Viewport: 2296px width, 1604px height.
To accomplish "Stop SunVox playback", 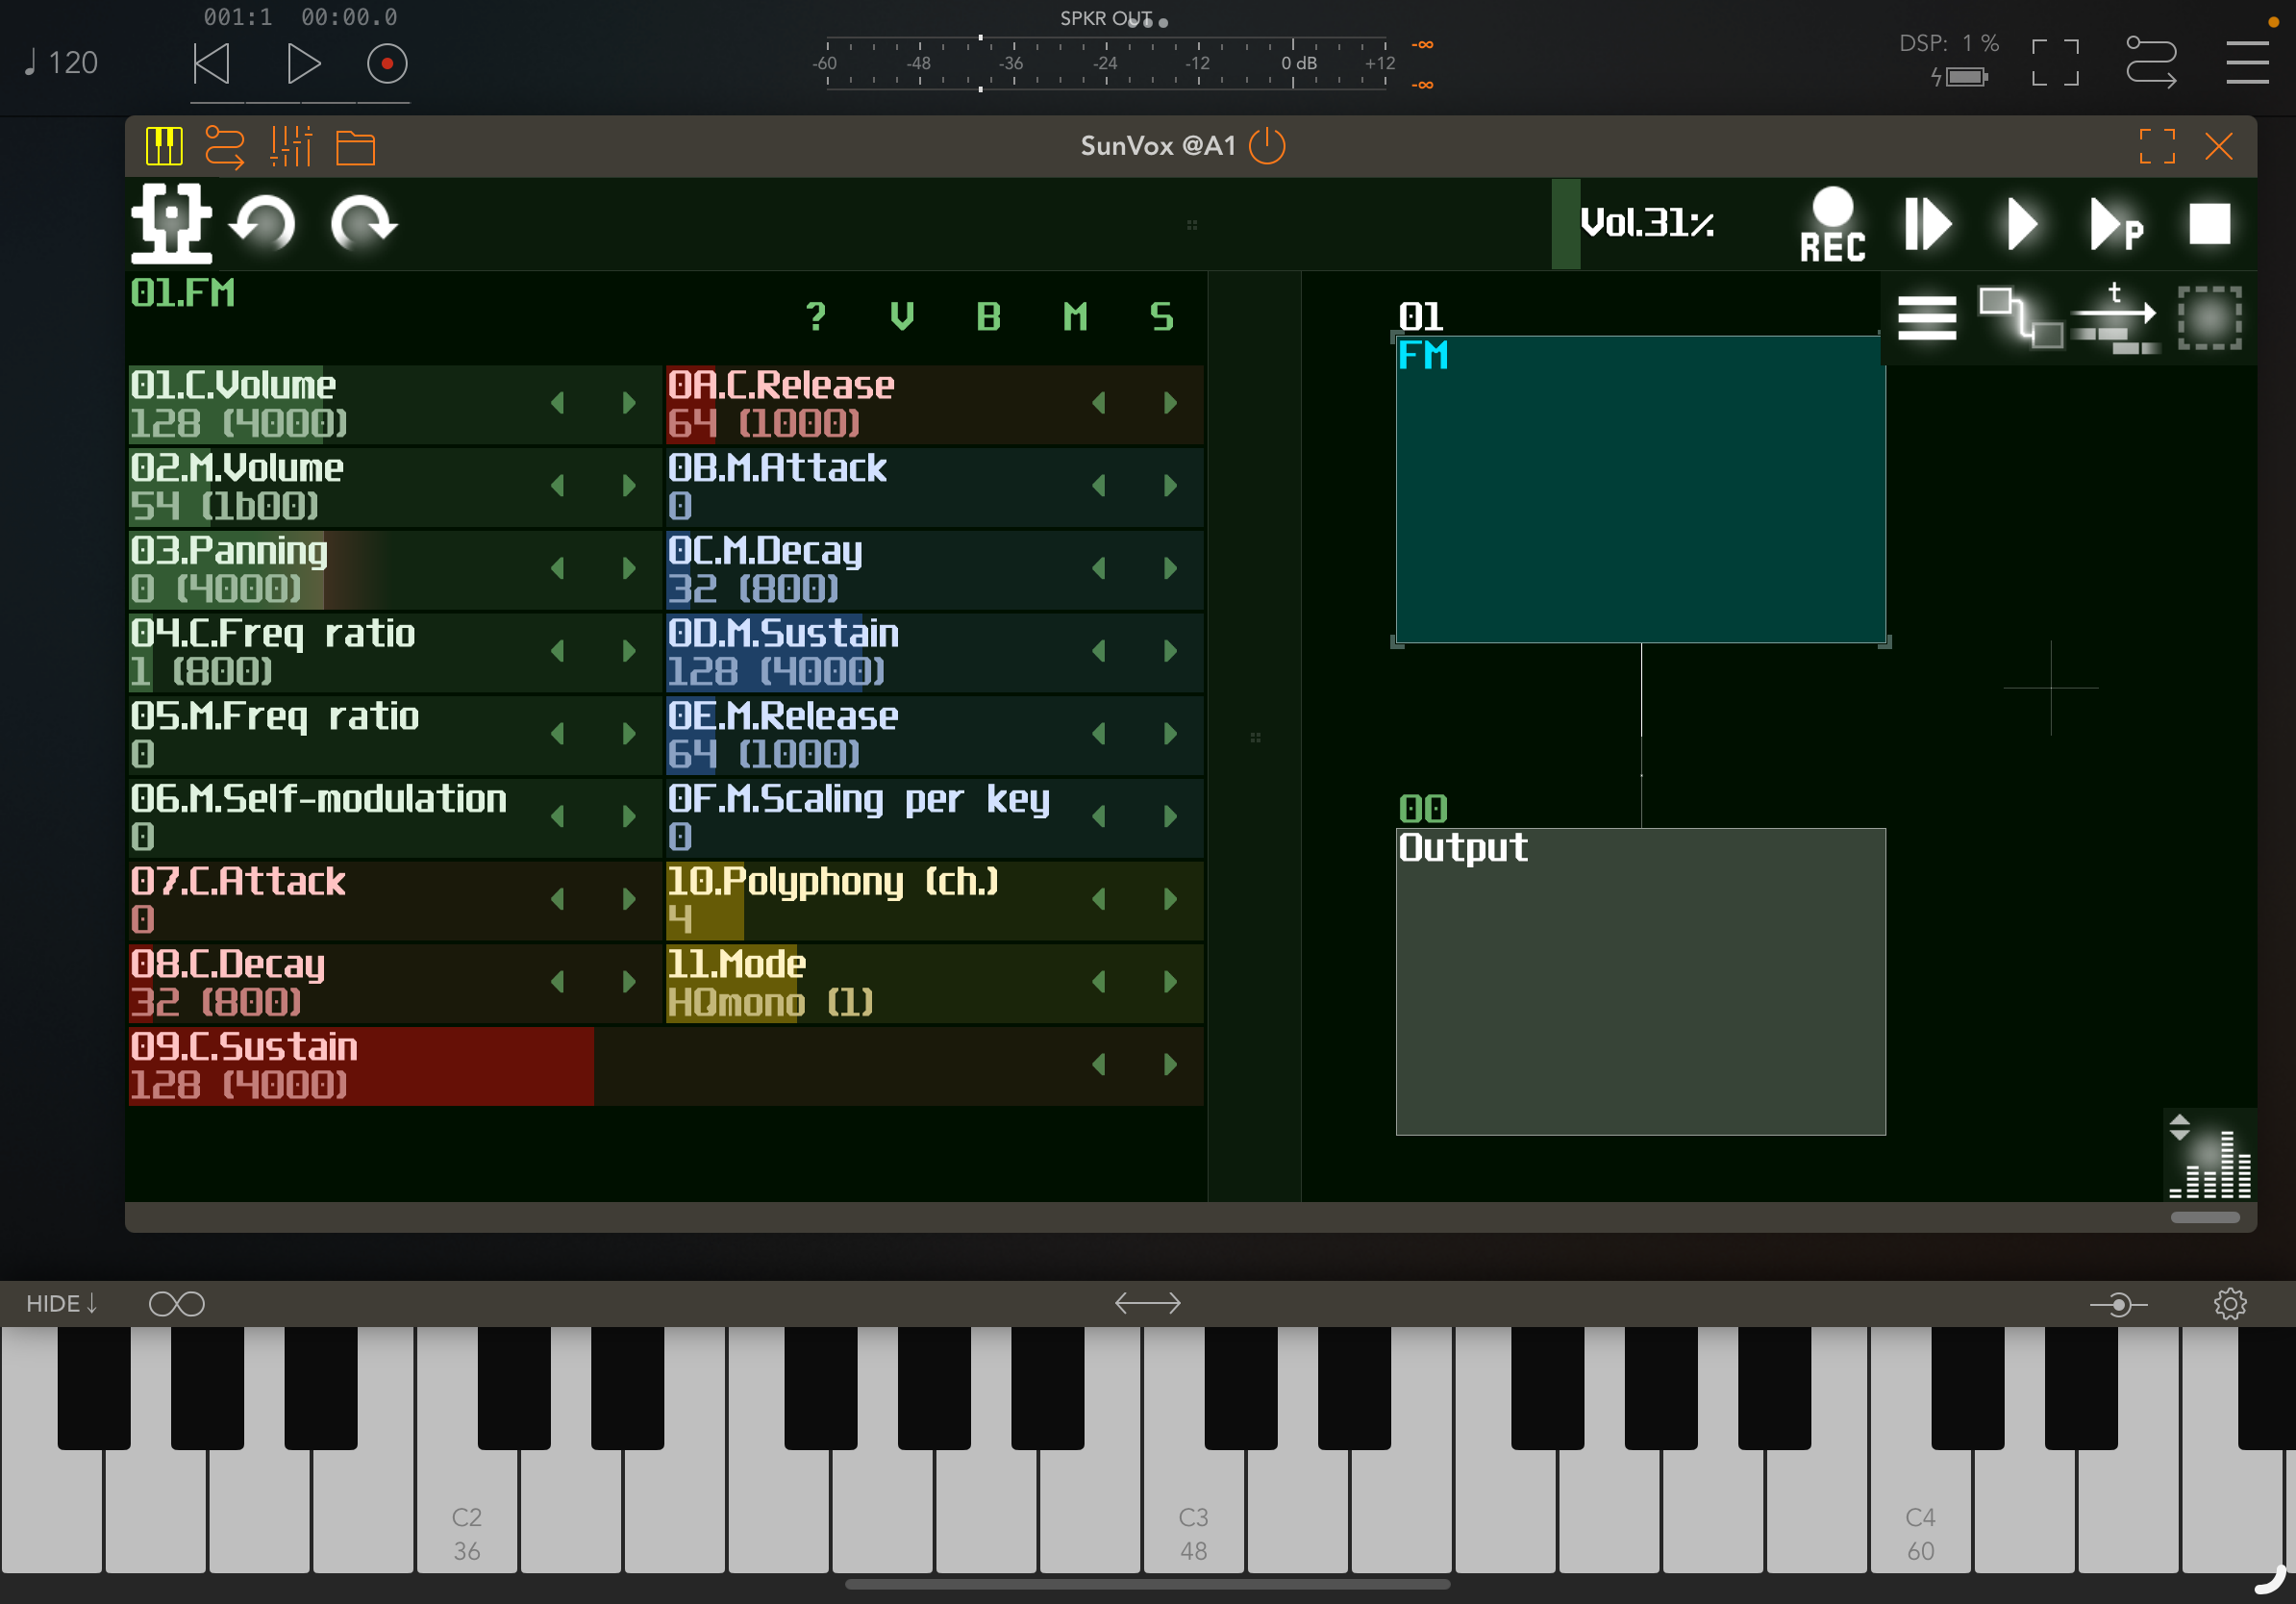I will 2209,224.
